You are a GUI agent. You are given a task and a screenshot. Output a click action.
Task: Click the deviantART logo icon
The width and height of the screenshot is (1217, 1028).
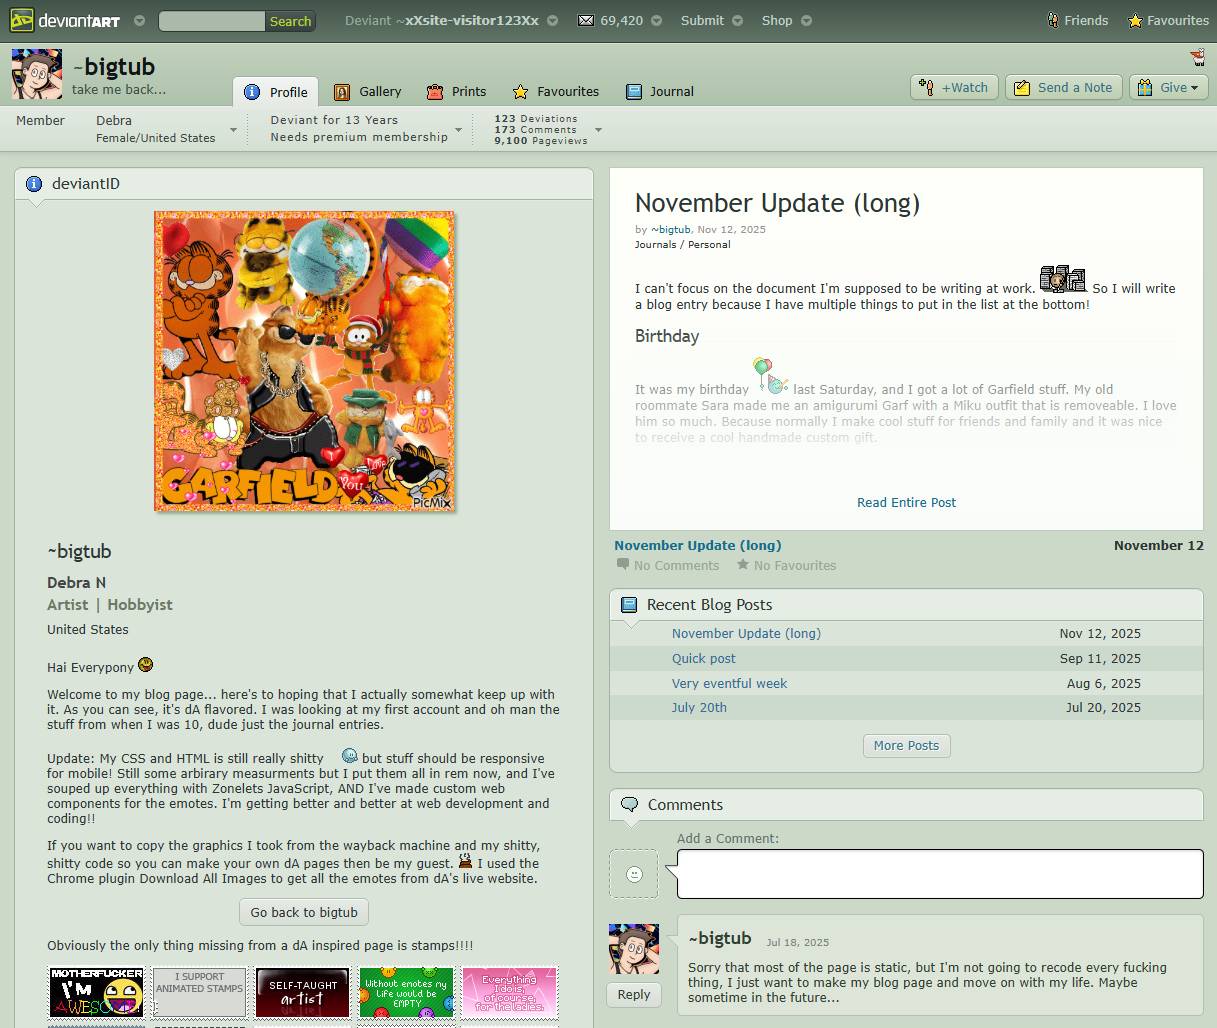[x=22, y=20]
